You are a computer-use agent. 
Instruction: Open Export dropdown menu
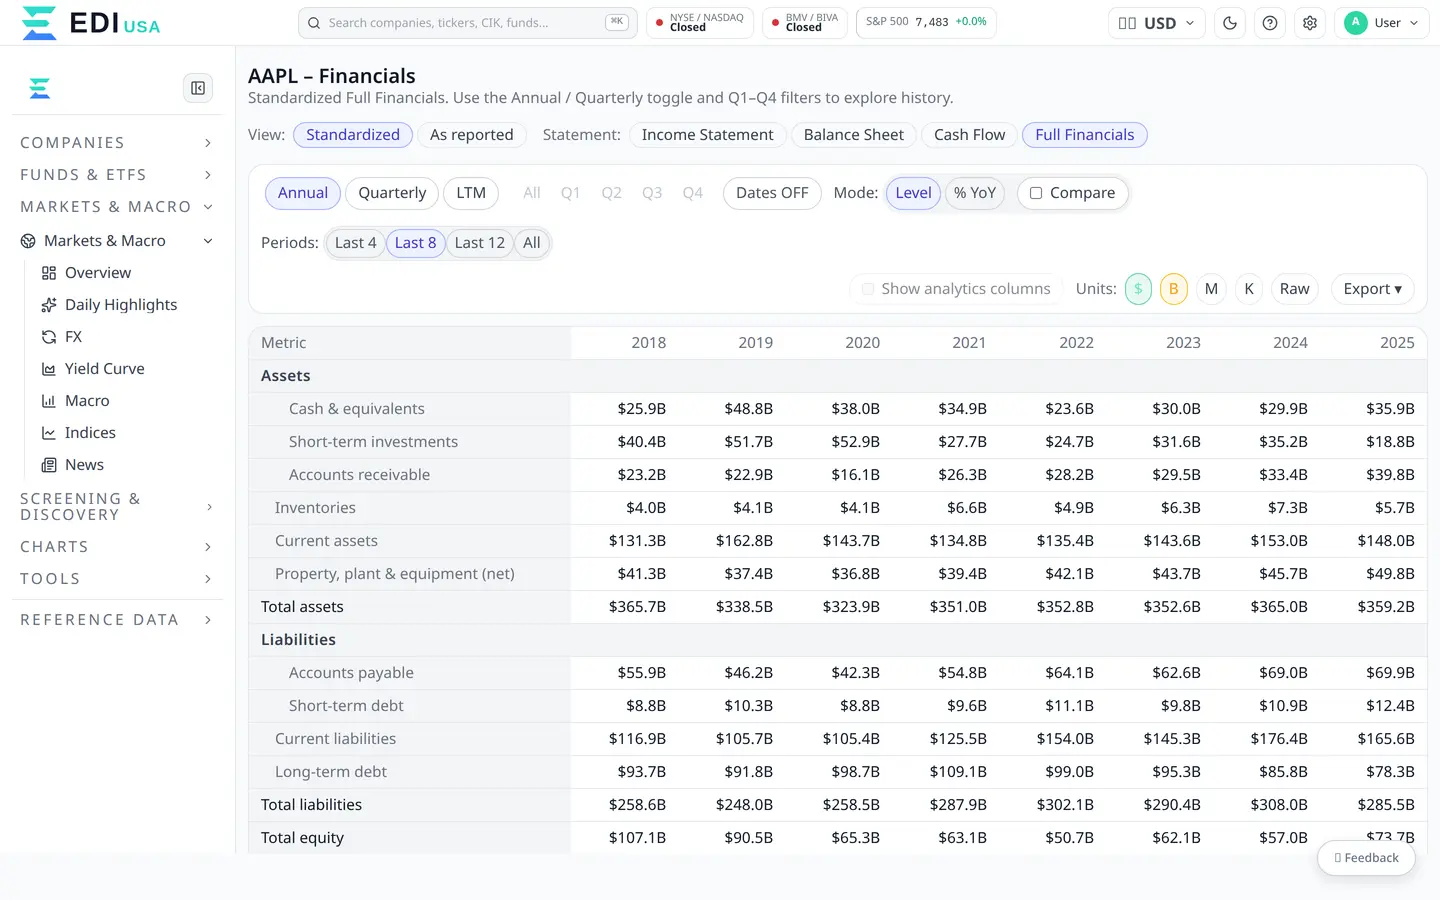point(1372,289)
